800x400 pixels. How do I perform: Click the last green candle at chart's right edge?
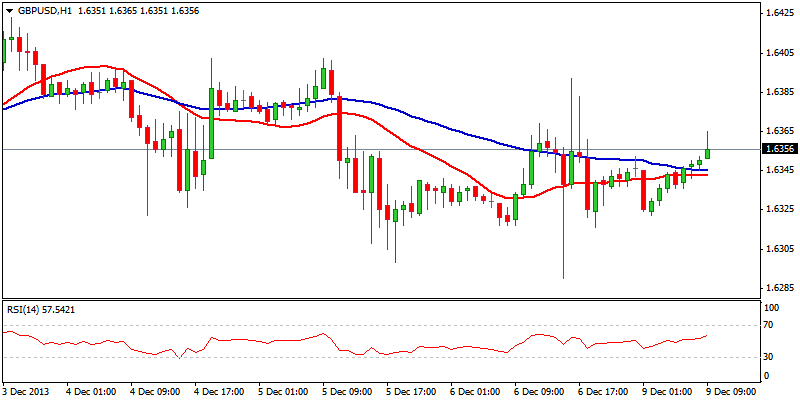click(x=708, y=152)
